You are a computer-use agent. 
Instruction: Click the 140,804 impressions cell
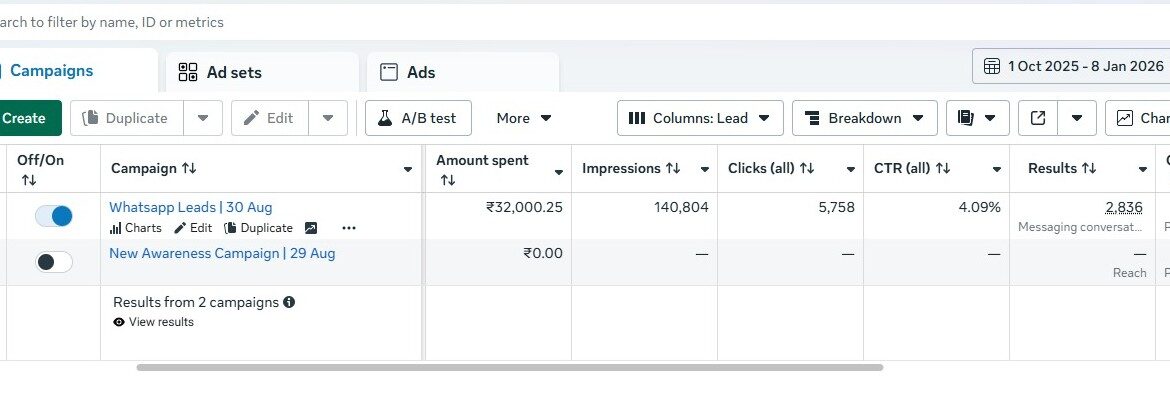point(681,207)
